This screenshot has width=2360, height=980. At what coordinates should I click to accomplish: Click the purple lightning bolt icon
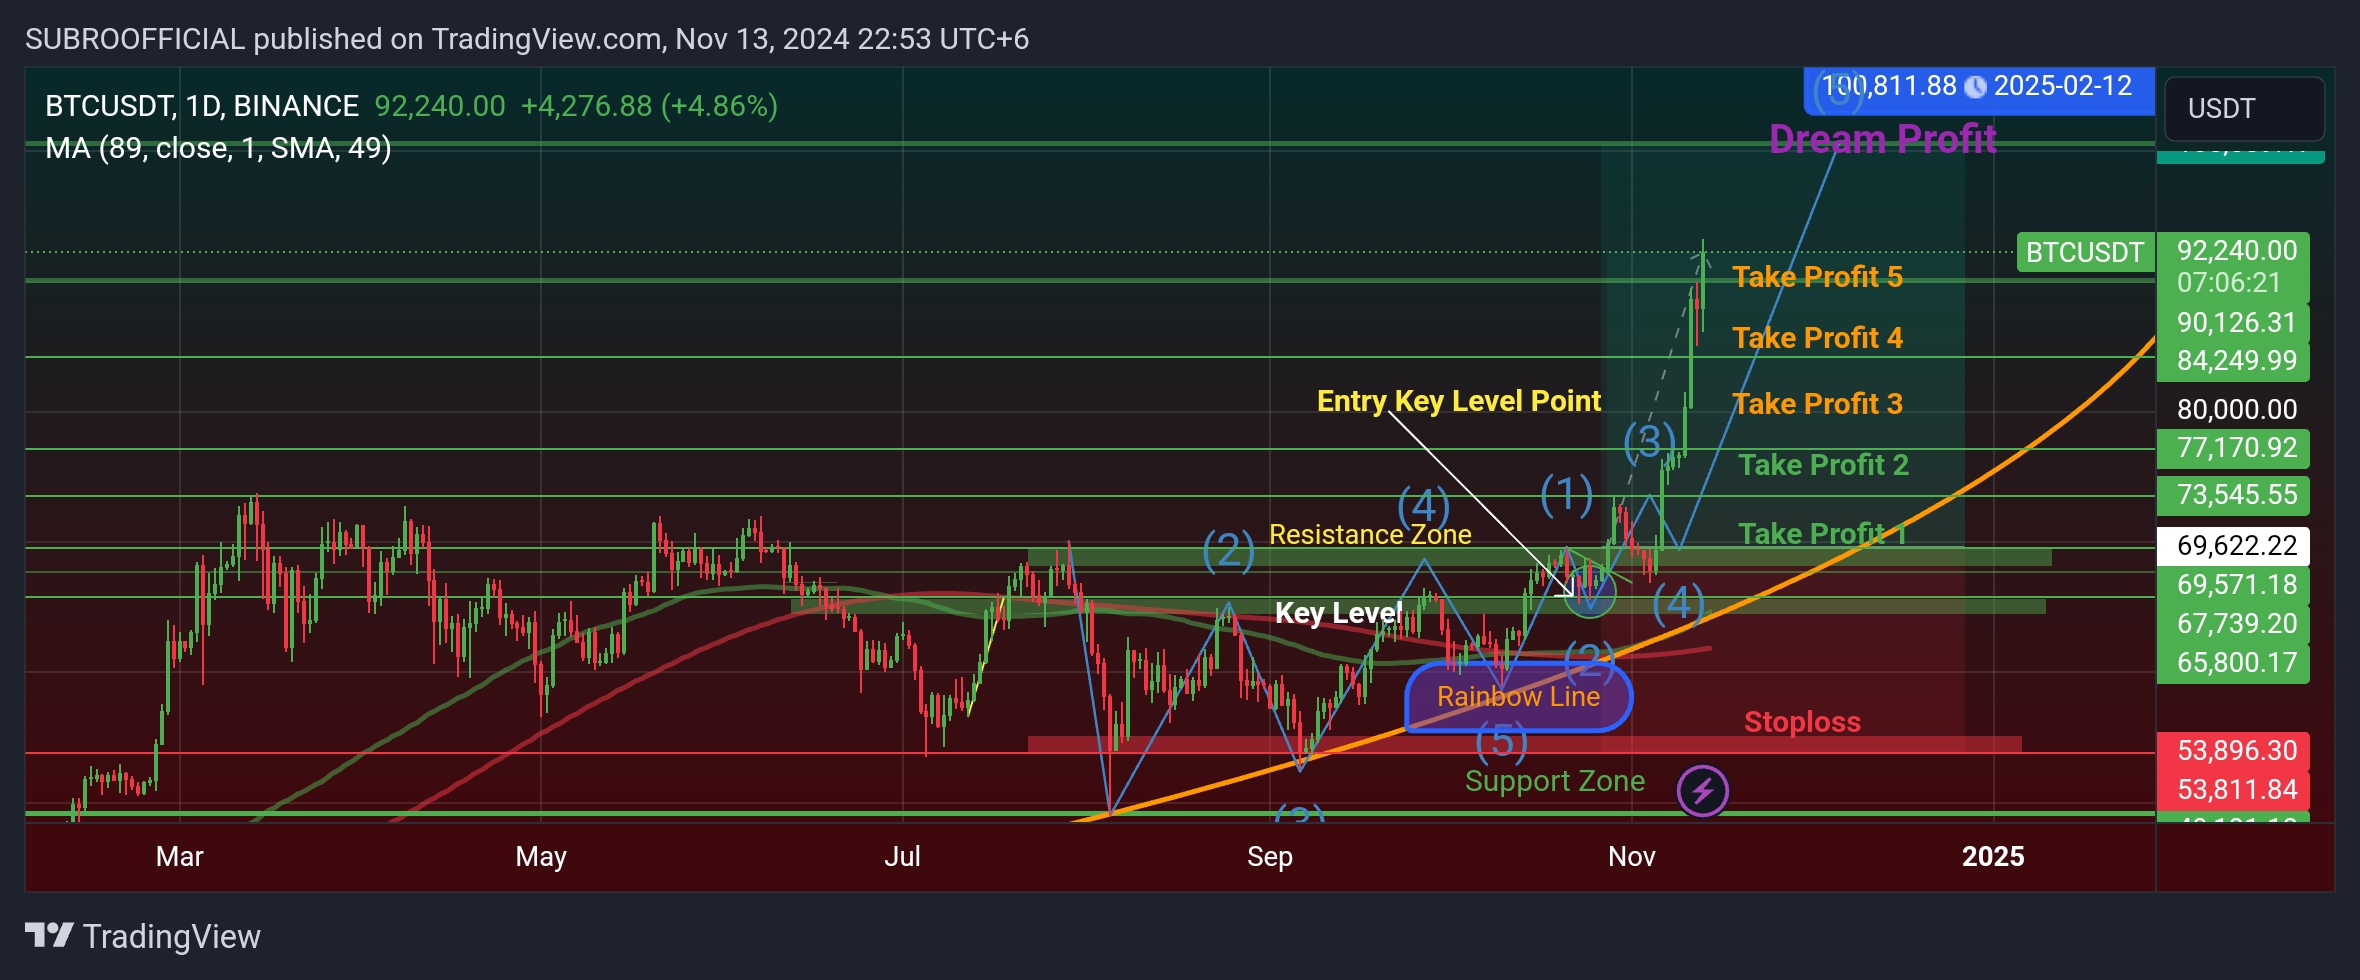pos(1702,791)
